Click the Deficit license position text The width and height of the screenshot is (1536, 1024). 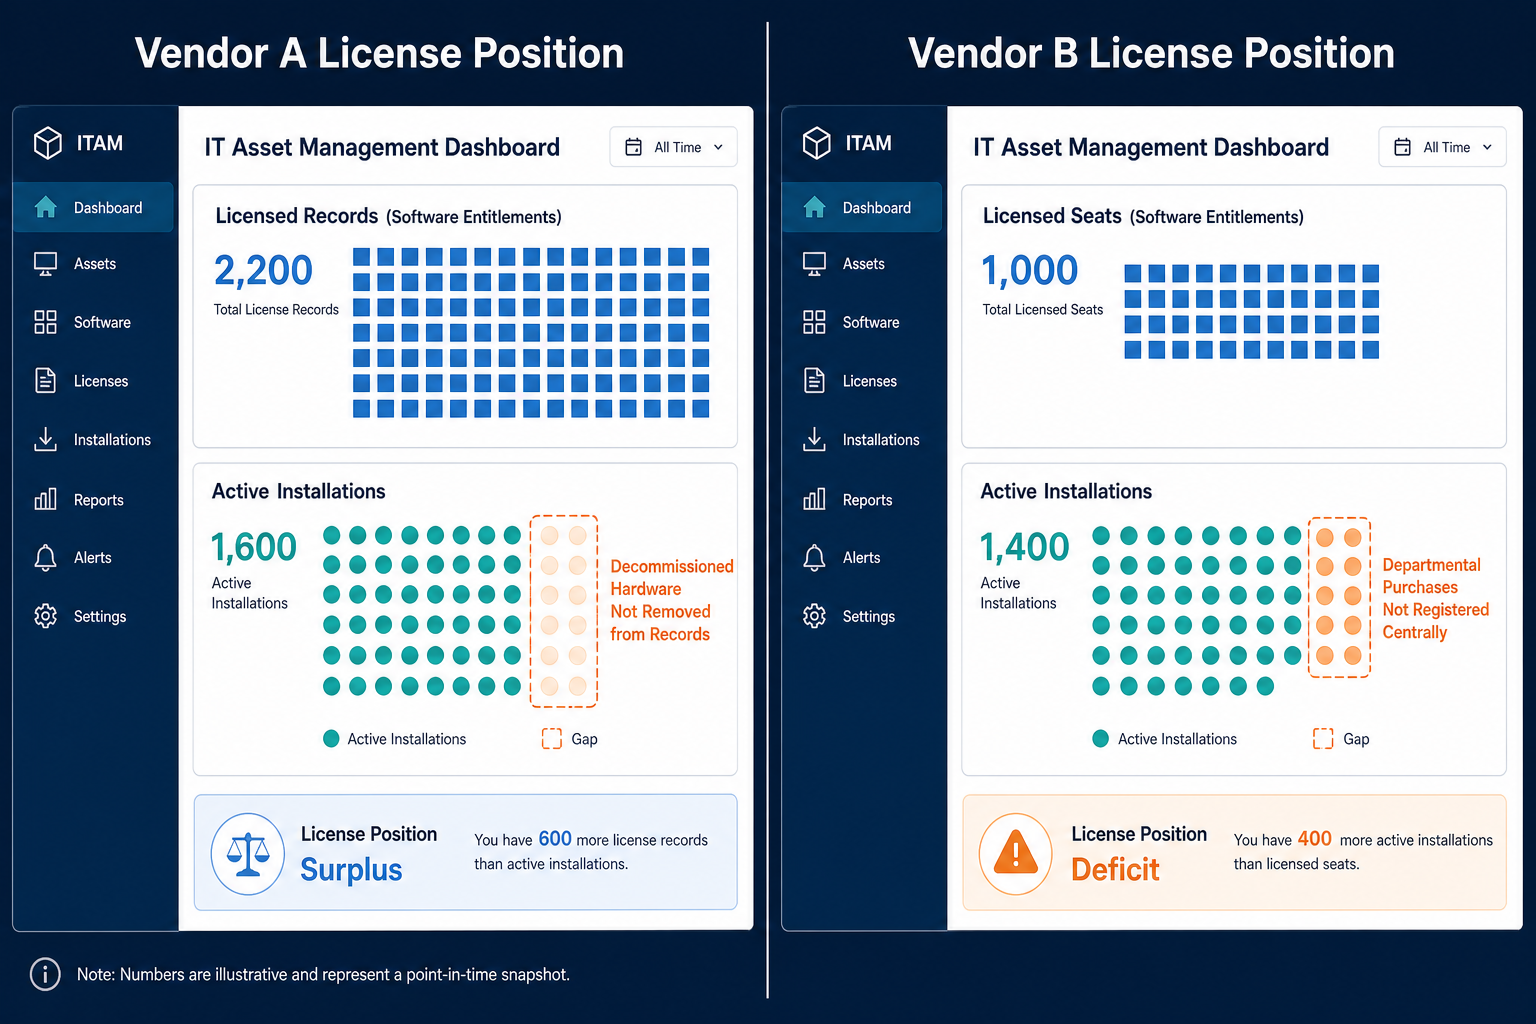[x=1115, y=870]
